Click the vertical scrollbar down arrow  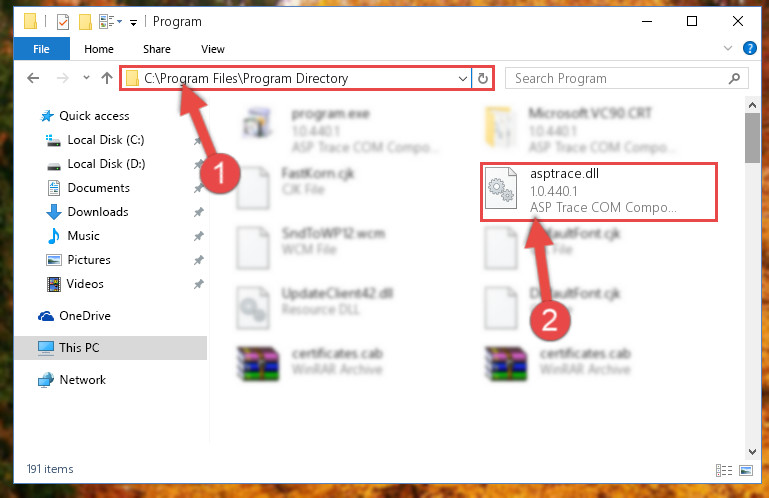point(752,451)
